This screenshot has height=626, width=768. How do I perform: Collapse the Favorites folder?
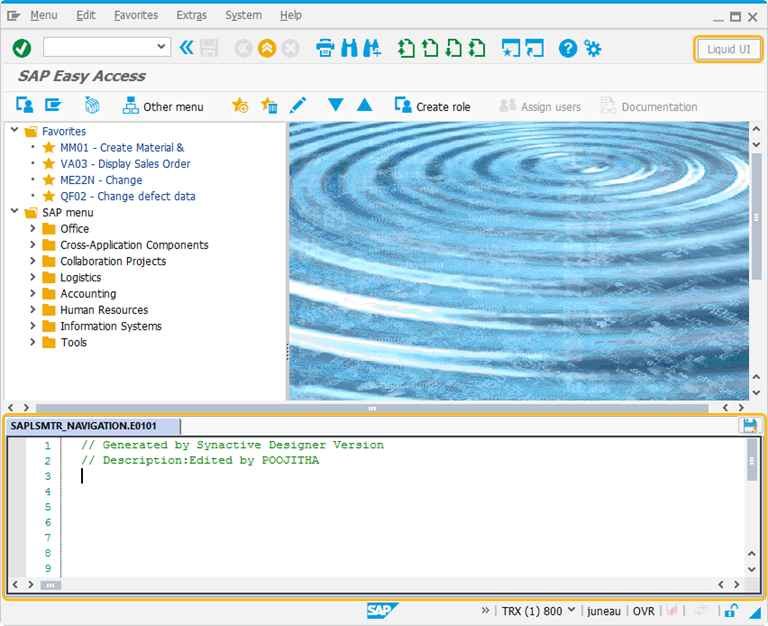[x=15, y=130]
